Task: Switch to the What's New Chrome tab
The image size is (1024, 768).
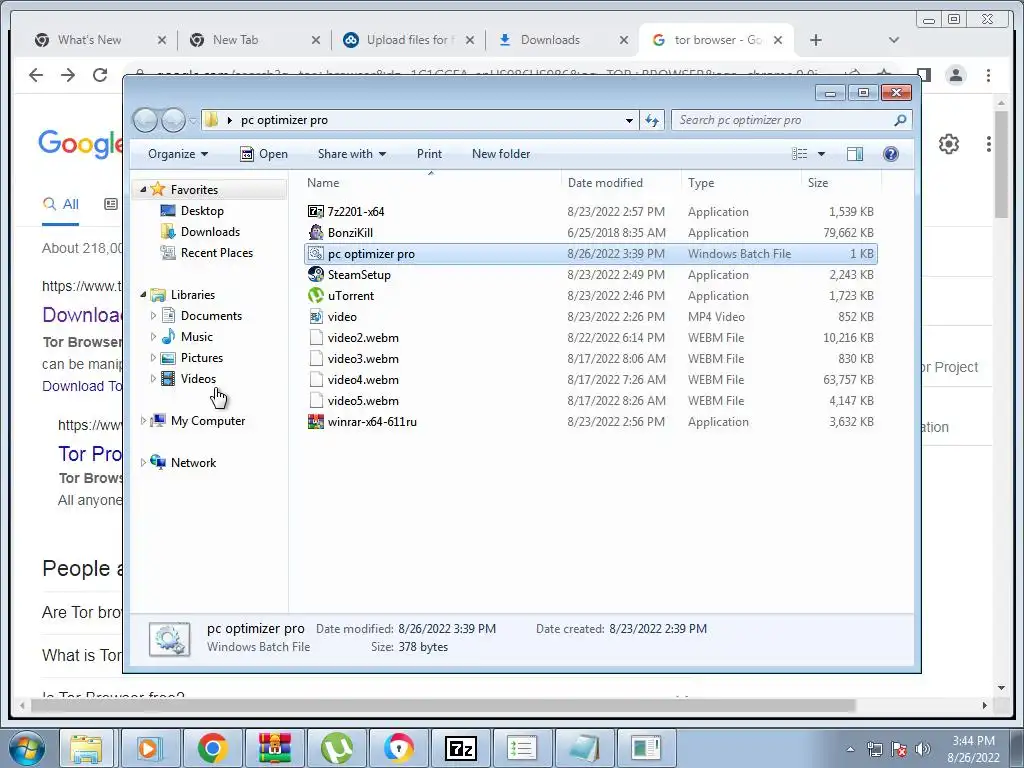Action: click(101, 40)
